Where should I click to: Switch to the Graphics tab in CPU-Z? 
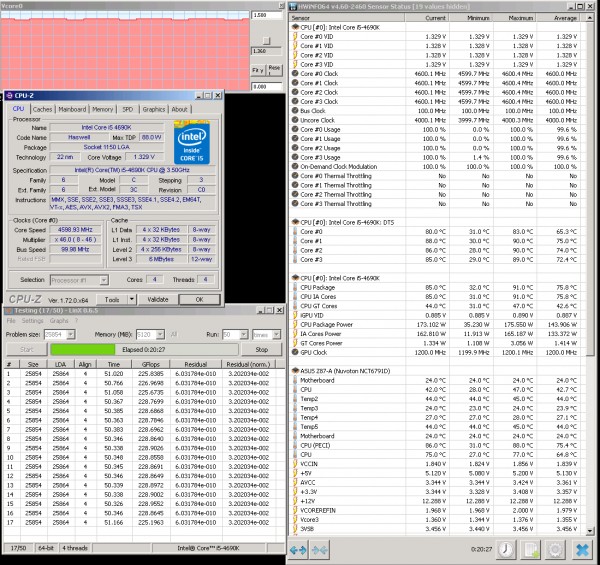(153, 109)
